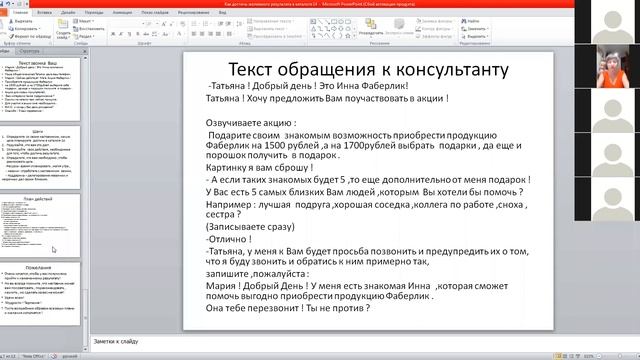Expand the shapes gallery list

[354, 36]
